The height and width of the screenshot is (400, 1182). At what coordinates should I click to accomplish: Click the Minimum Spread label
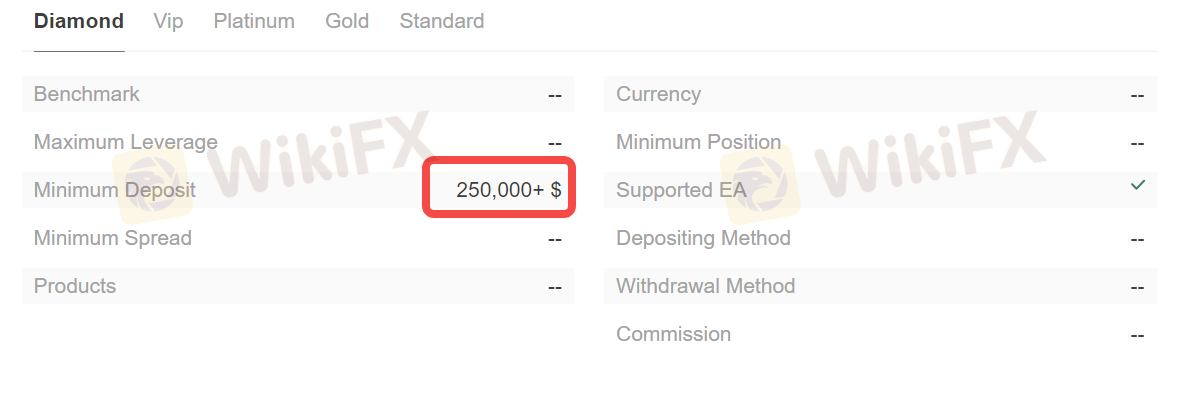point(113,238)
